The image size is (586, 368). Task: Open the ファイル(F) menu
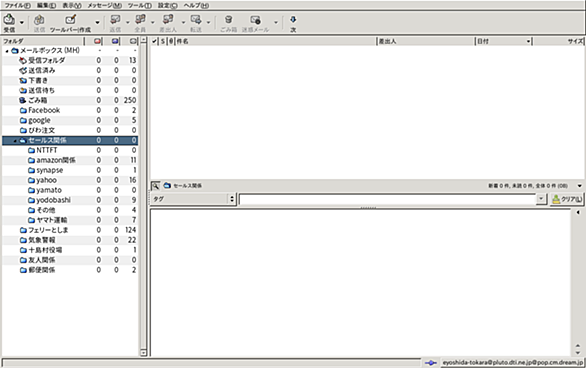click(18, 6)
